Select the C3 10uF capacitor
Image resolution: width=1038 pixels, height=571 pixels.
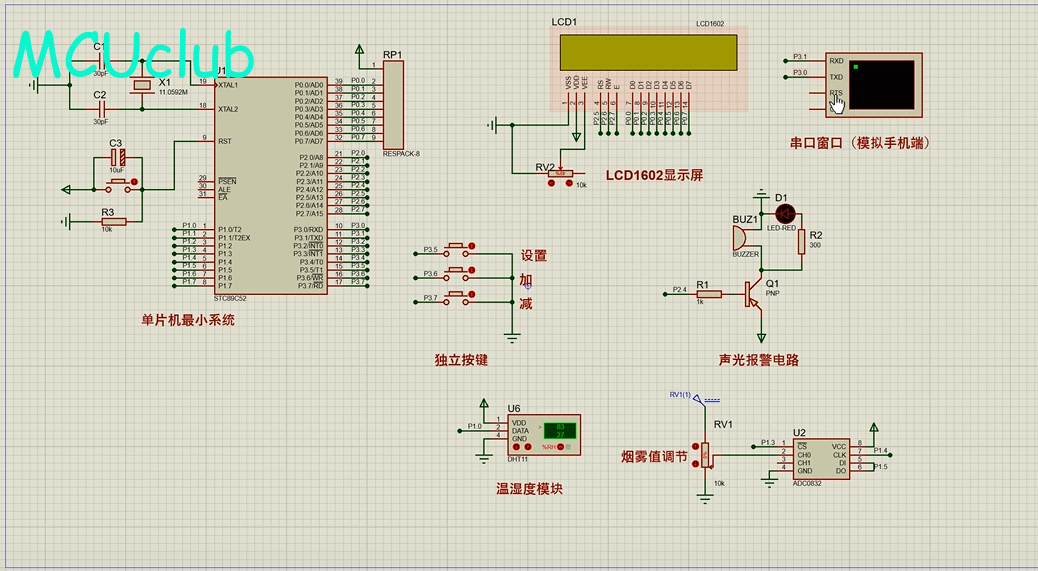point(118,157)
